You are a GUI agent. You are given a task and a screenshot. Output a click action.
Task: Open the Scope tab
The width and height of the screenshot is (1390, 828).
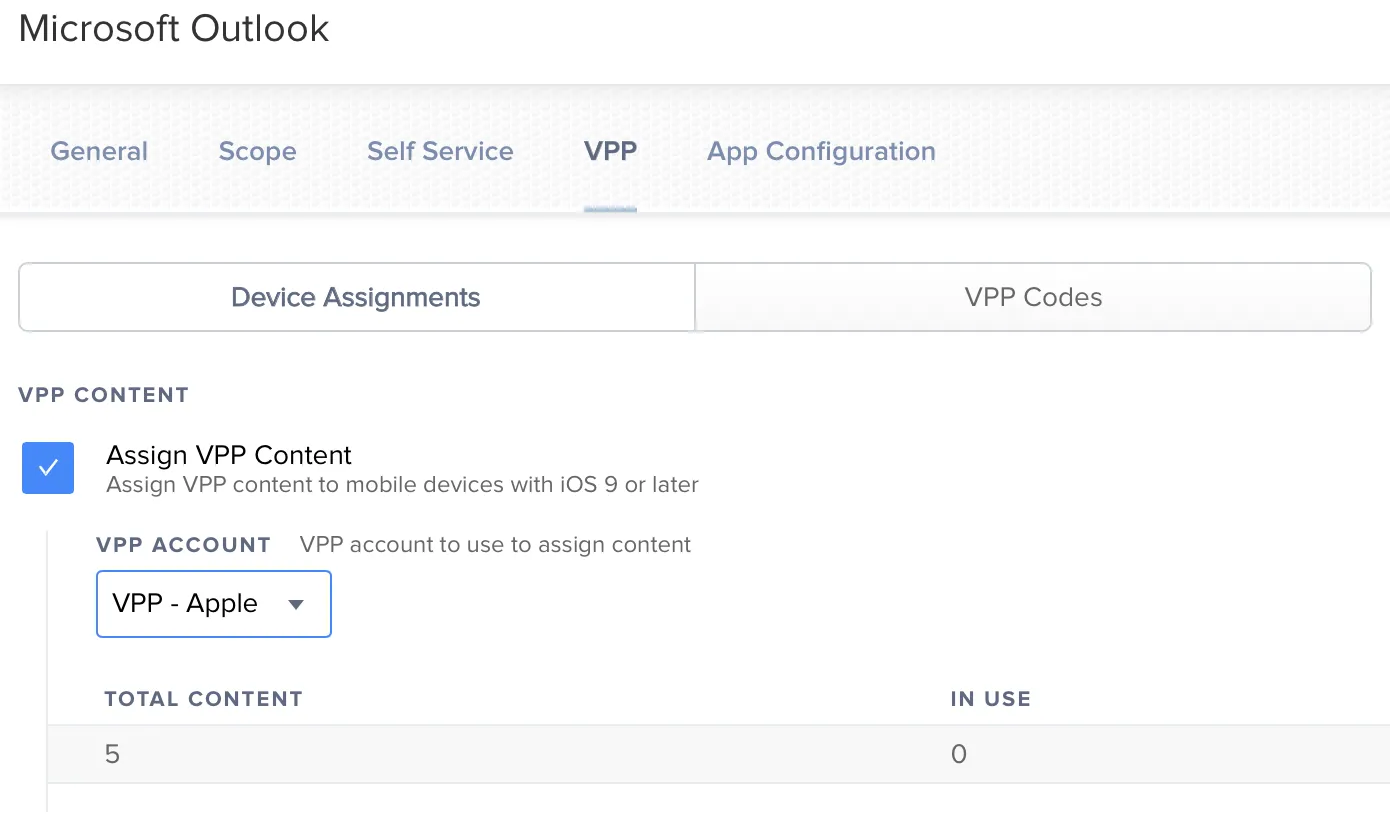[x=257, y=151]
